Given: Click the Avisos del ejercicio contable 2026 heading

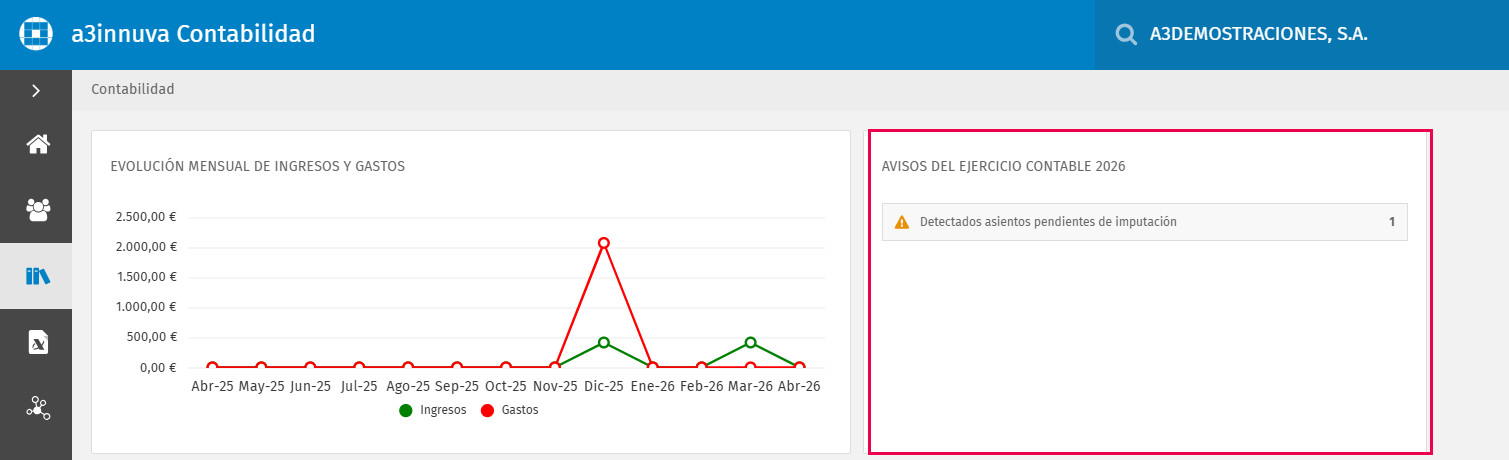Looking at the screenshot, I should click(x=1004, y=166).
